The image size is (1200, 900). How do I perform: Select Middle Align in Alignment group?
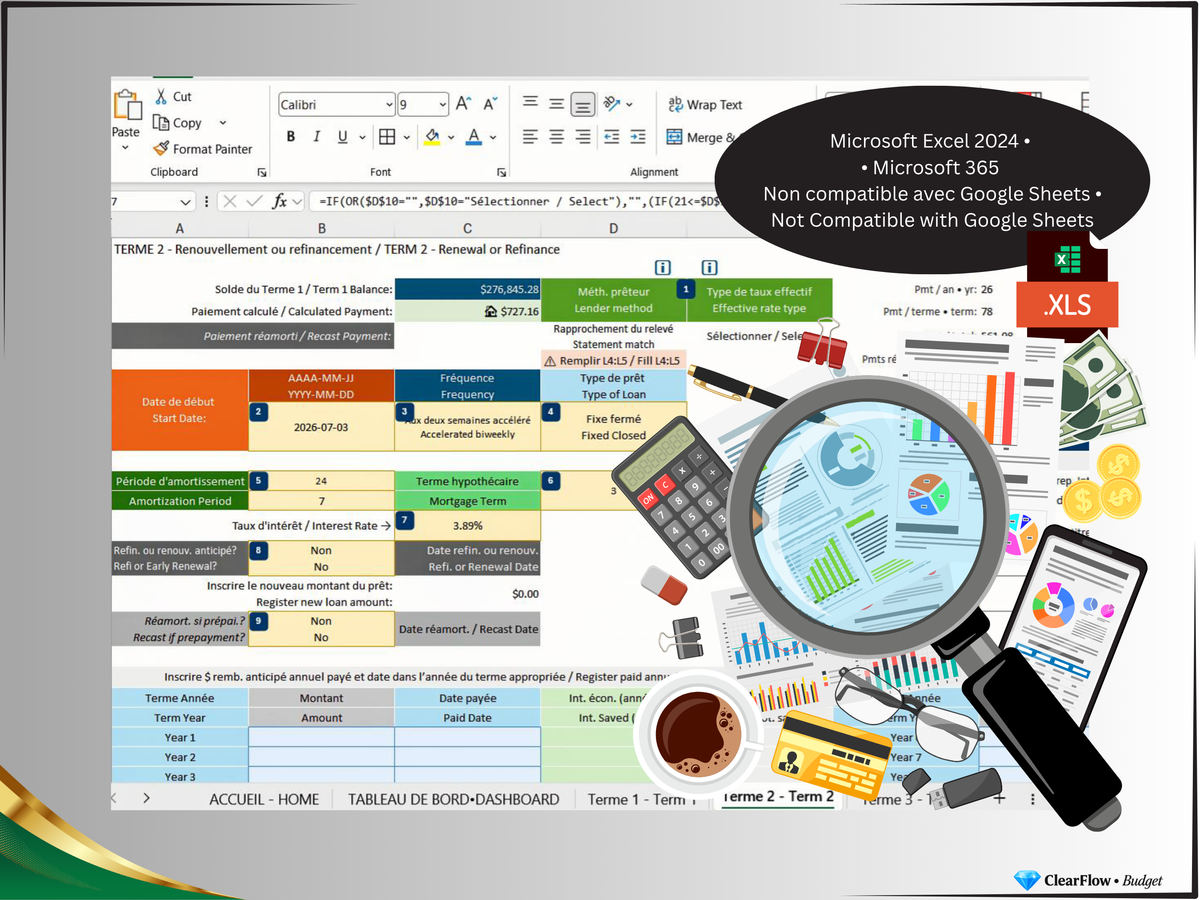pyautogui.click(x=557, y=103)
